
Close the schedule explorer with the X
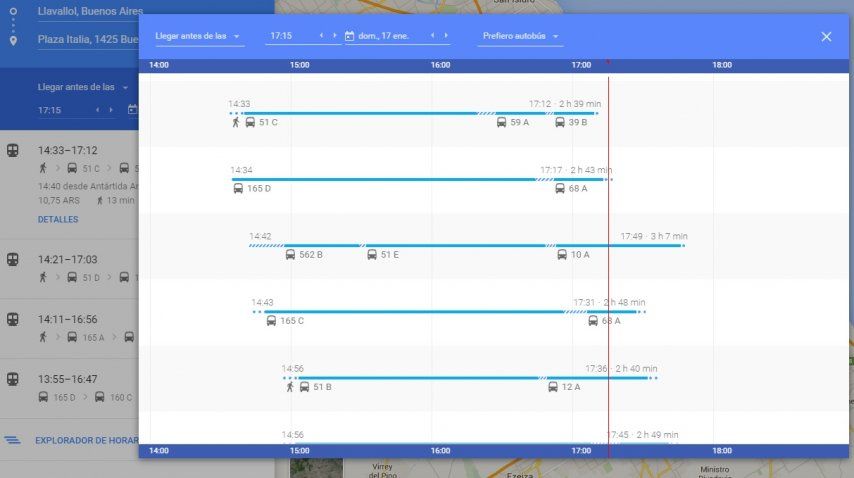coord(826,36)
